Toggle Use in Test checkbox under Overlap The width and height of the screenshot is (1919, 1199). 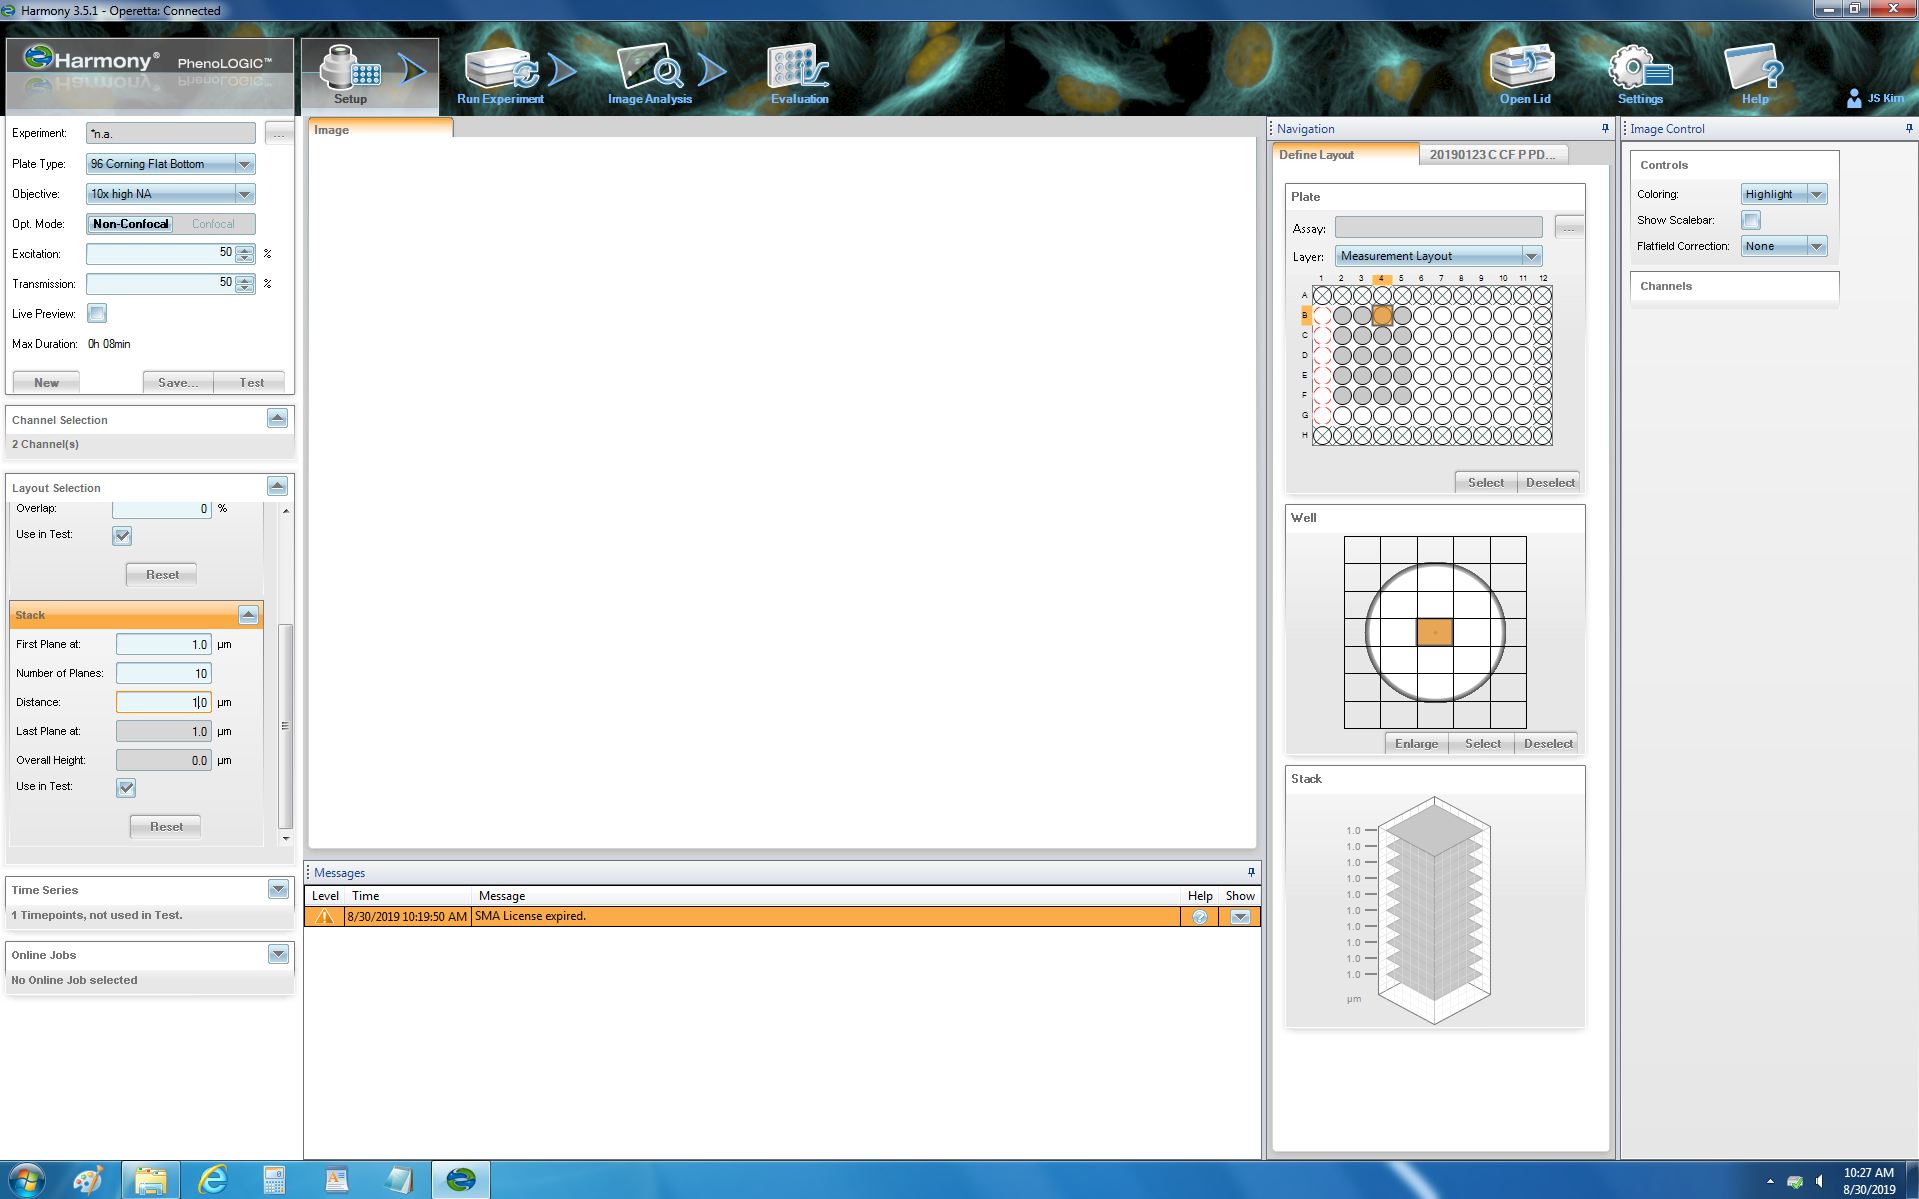tap(122, 536)
